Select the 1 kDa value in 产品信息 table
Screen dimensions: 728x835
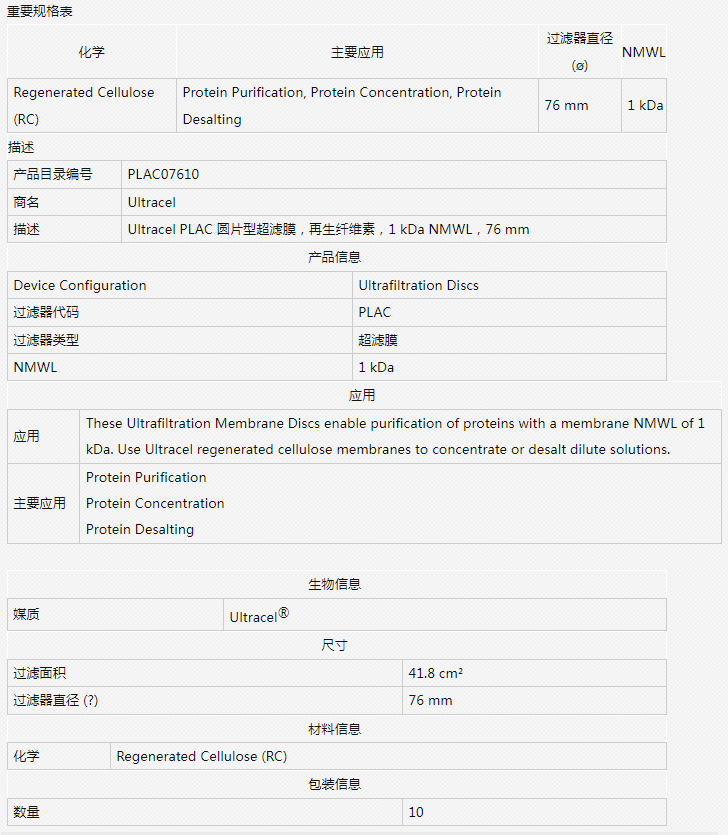(x=376, y=367)
